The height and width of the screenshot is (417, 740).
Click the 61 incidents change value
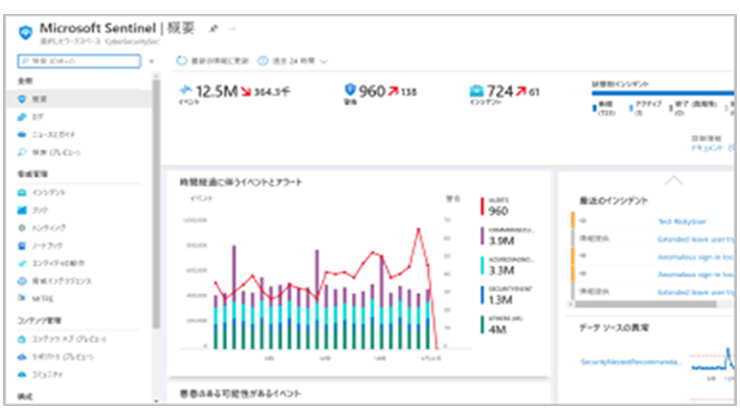(x=534, y=92)
